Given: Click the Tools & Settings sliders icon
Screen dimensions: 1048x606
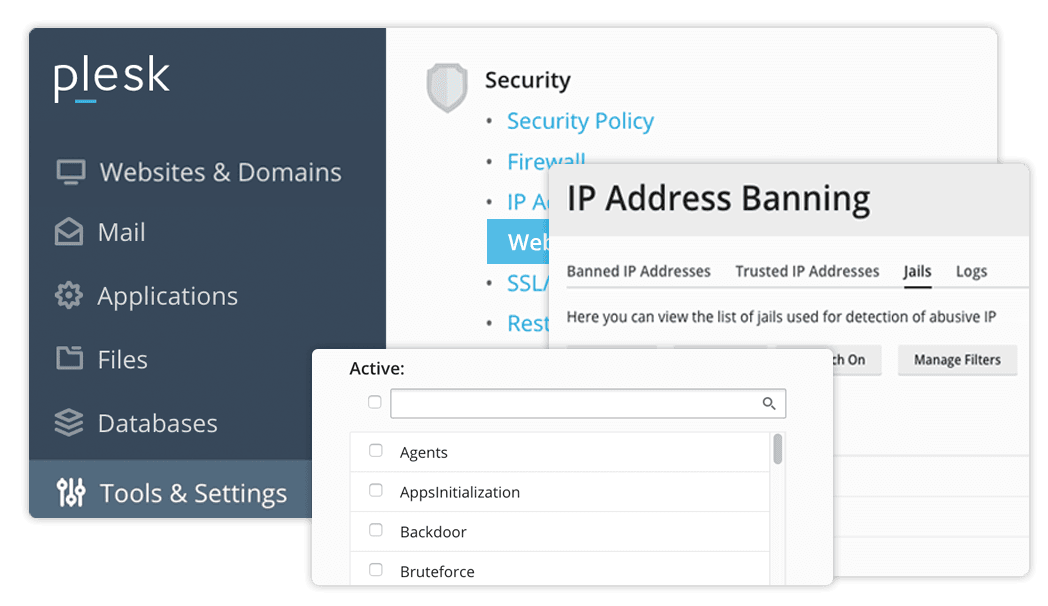Looking at the screenshot, I should coord(71,493).
